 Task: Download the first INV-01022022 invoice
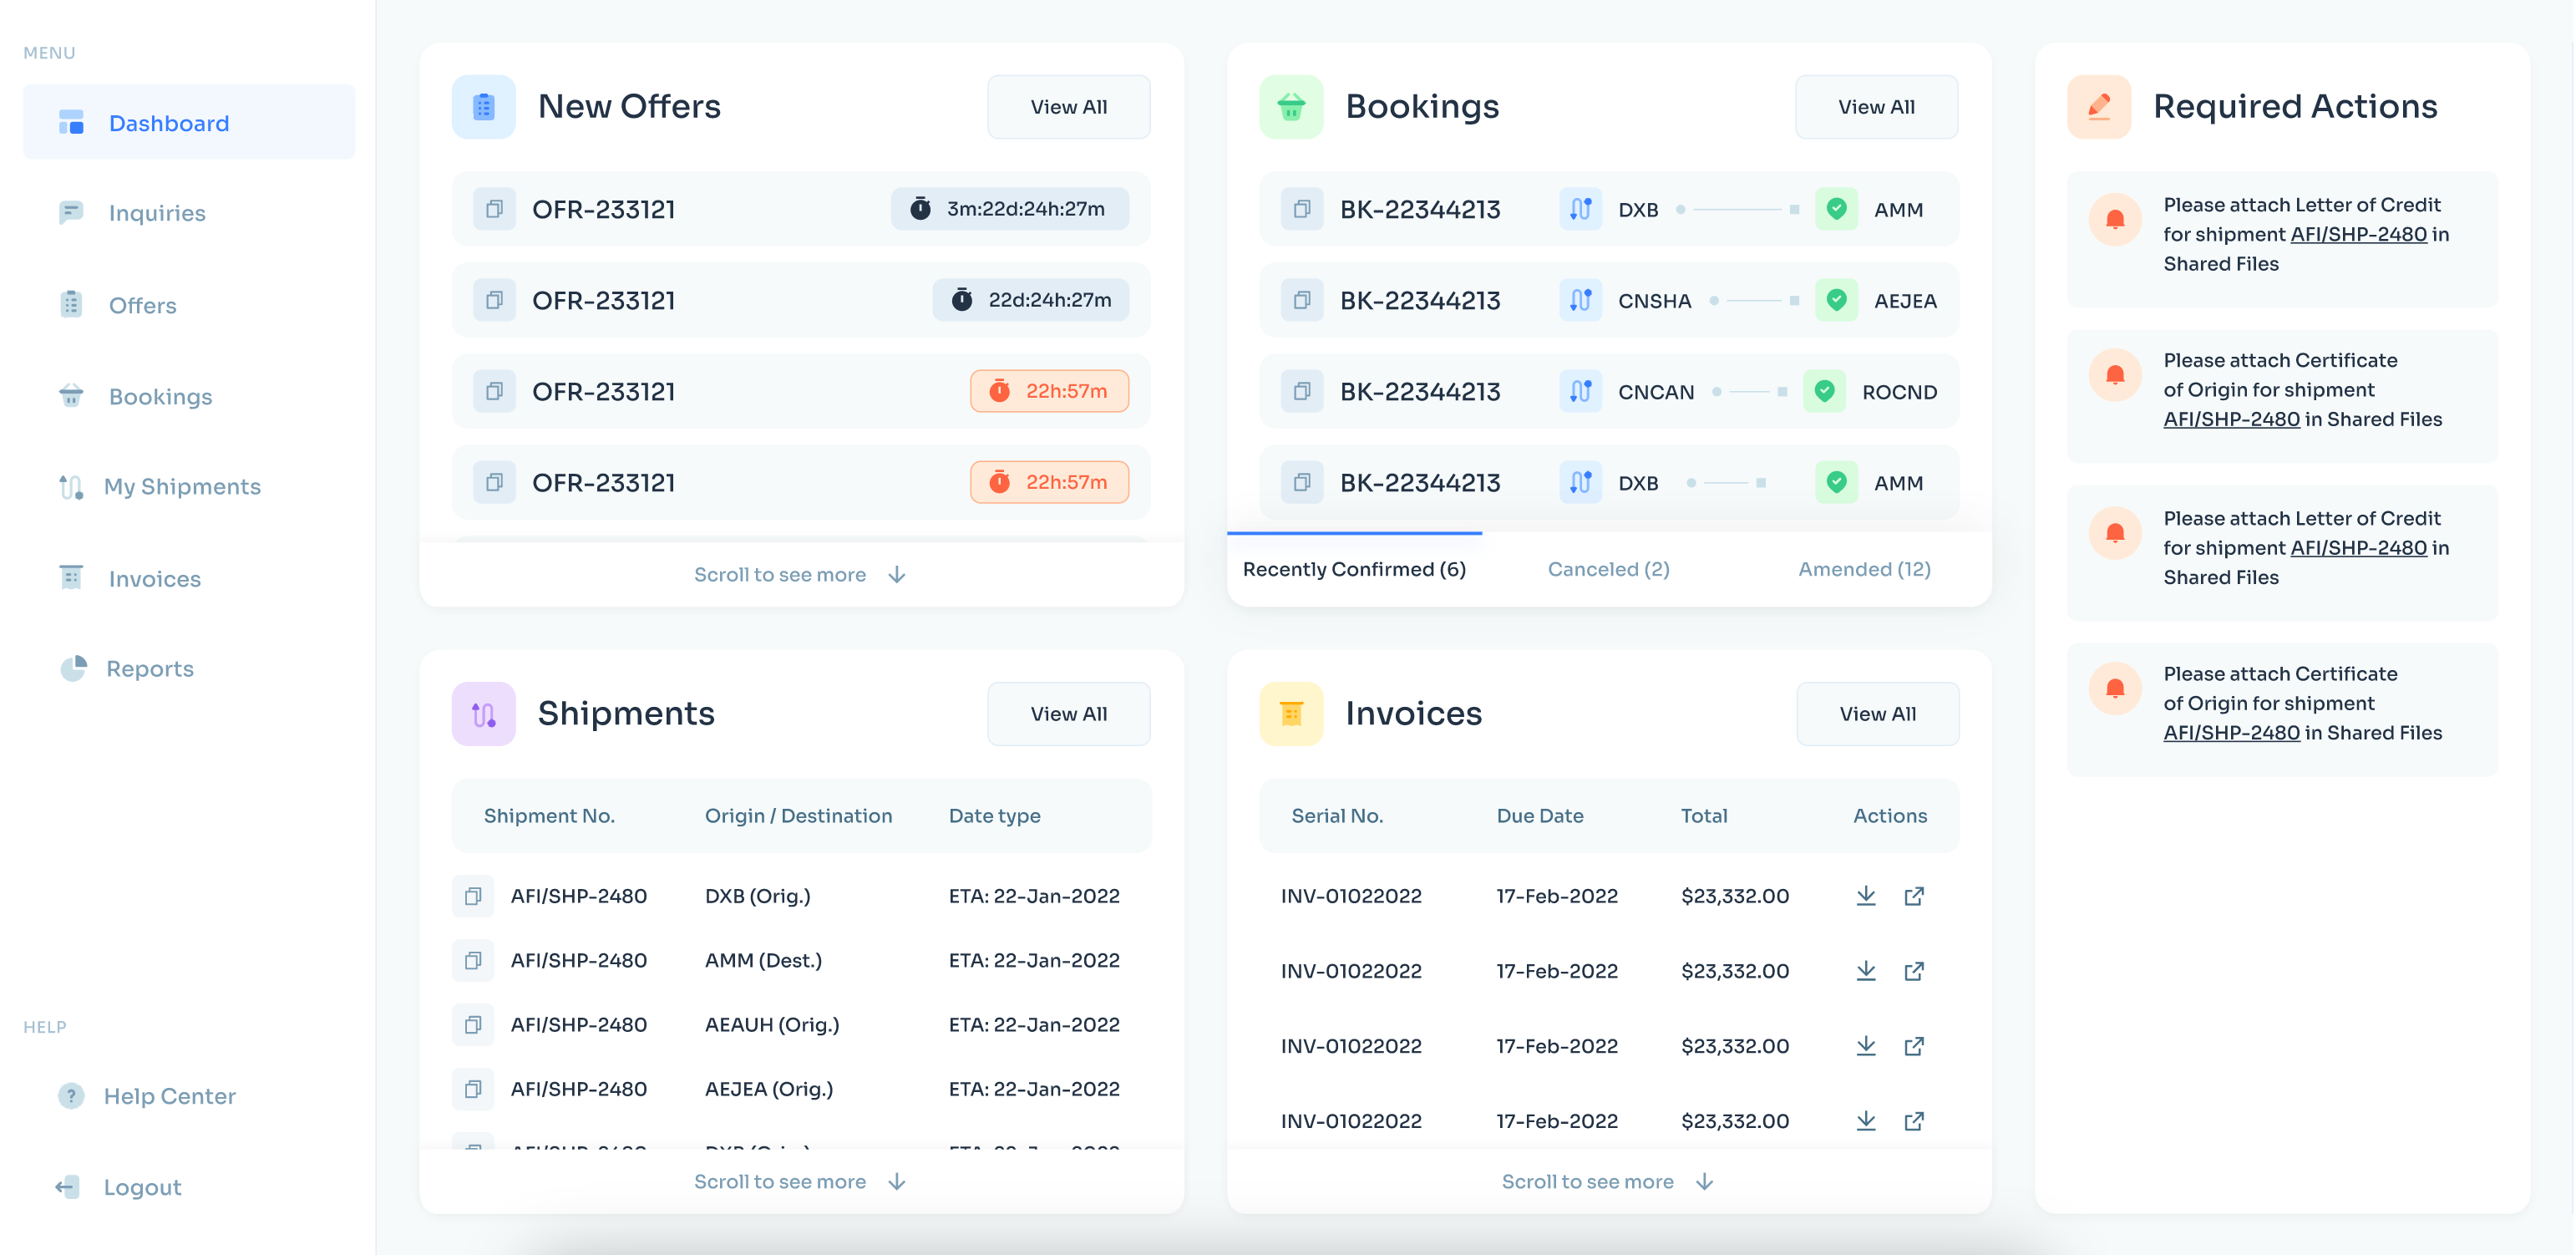[x=1865, y=896]
